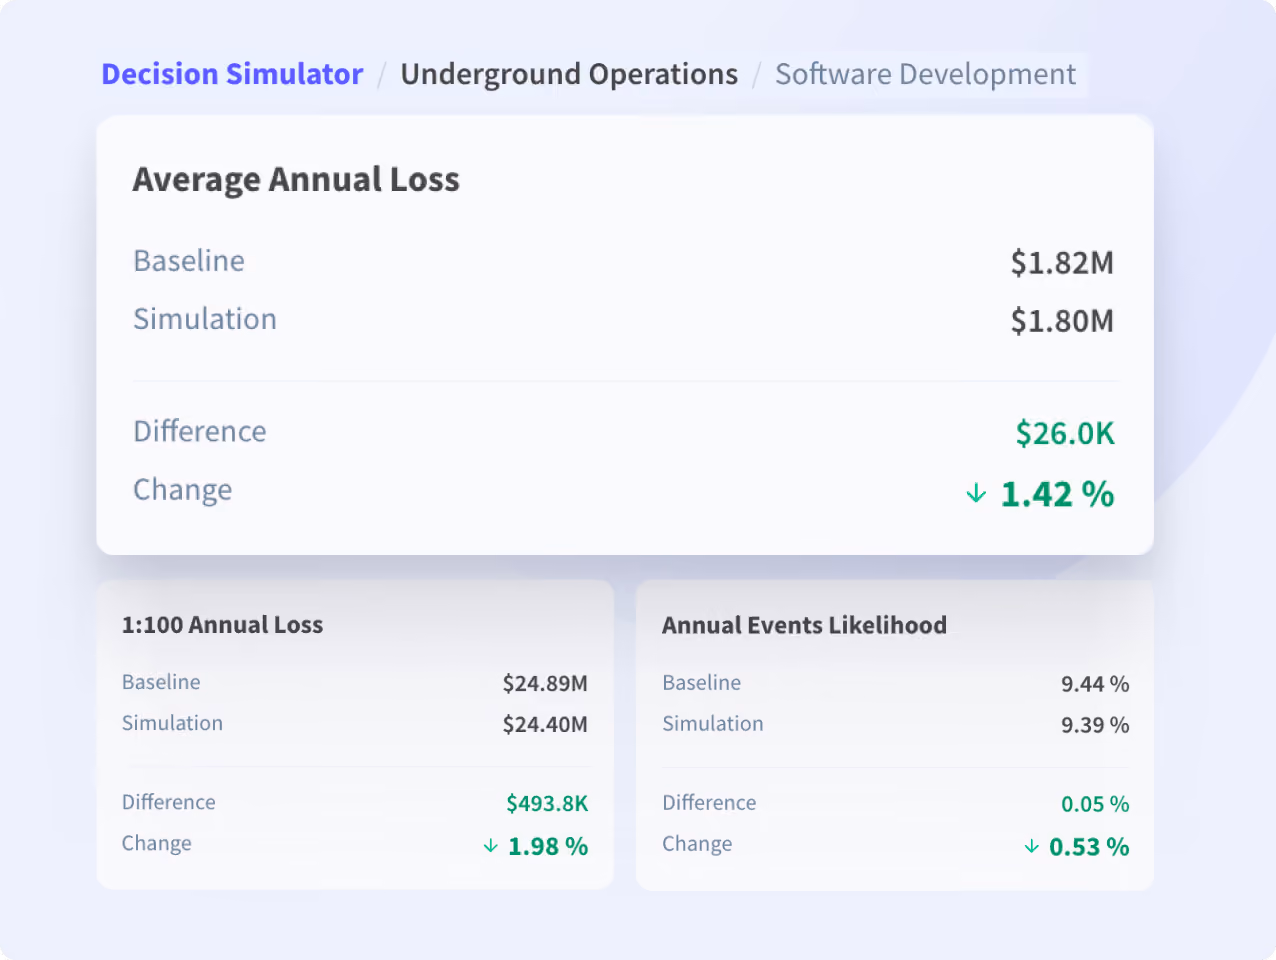The width and height of the screenshot is (1276, 960).
Task: Click the 9.39 % simulation value
Action: tap(1095, 726)
